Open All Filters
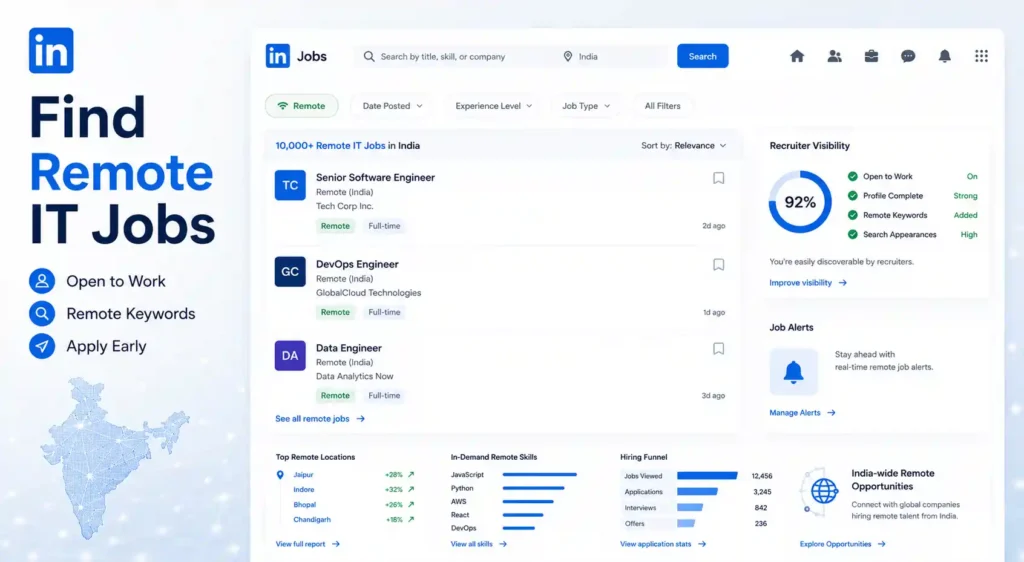This screenshot has height=562, width=1024. click(662, 106)
